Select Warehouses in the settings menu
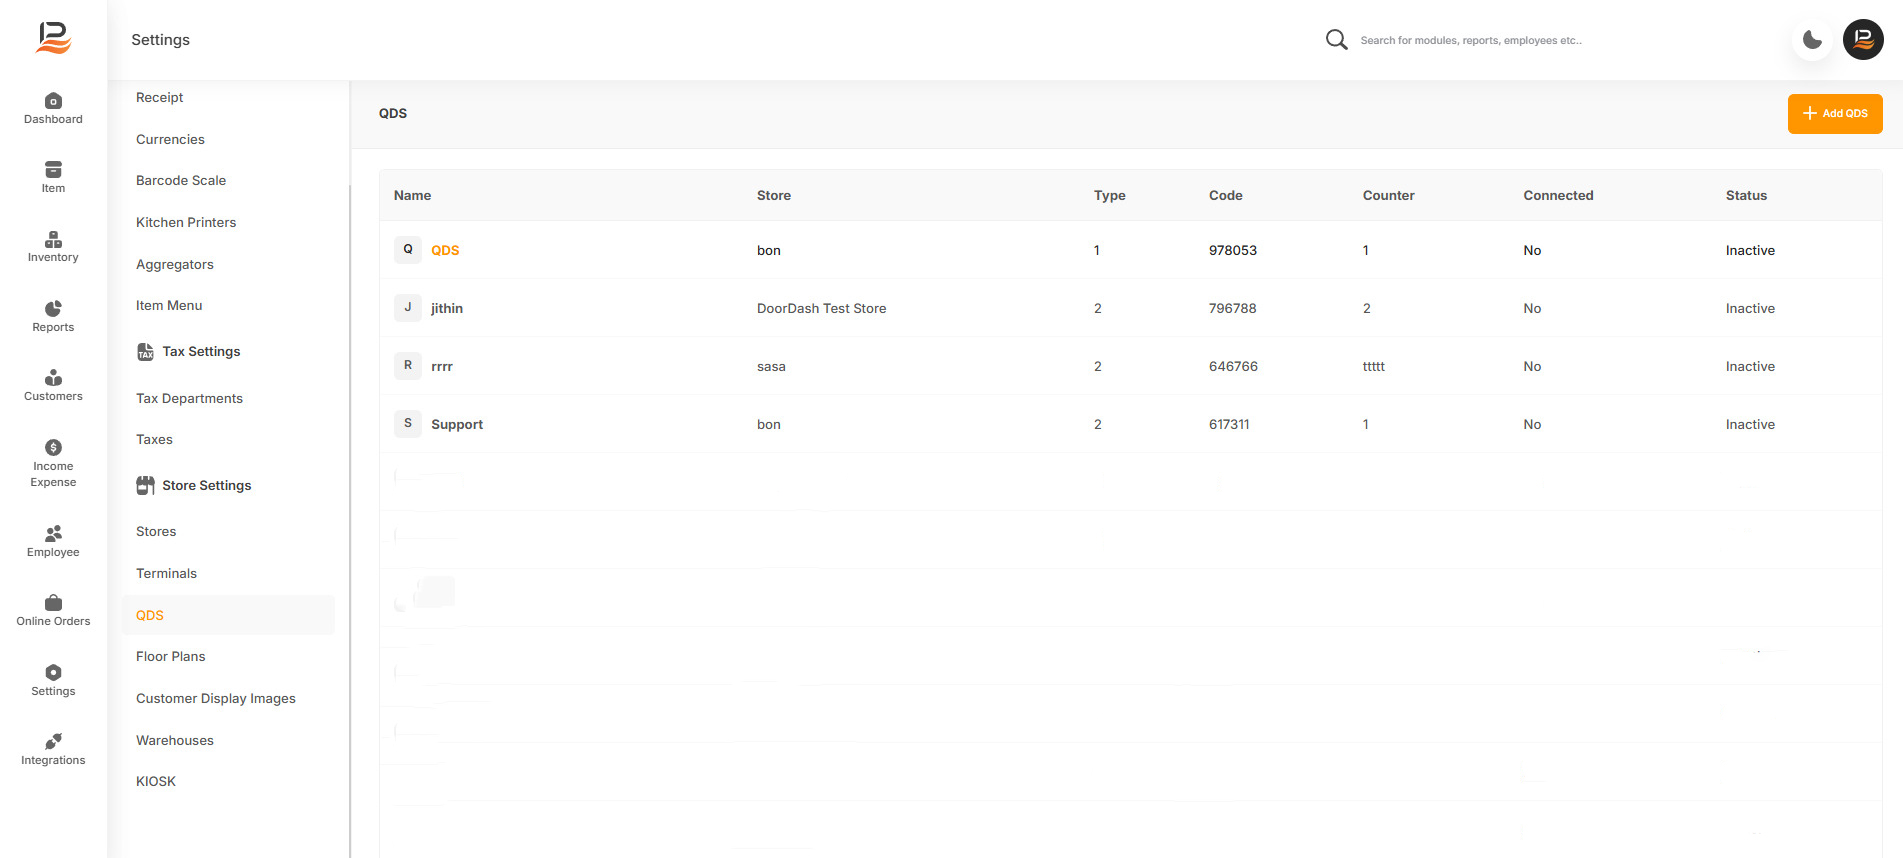The width and height of the screenshot is (1903, 858). click(175, 740)
